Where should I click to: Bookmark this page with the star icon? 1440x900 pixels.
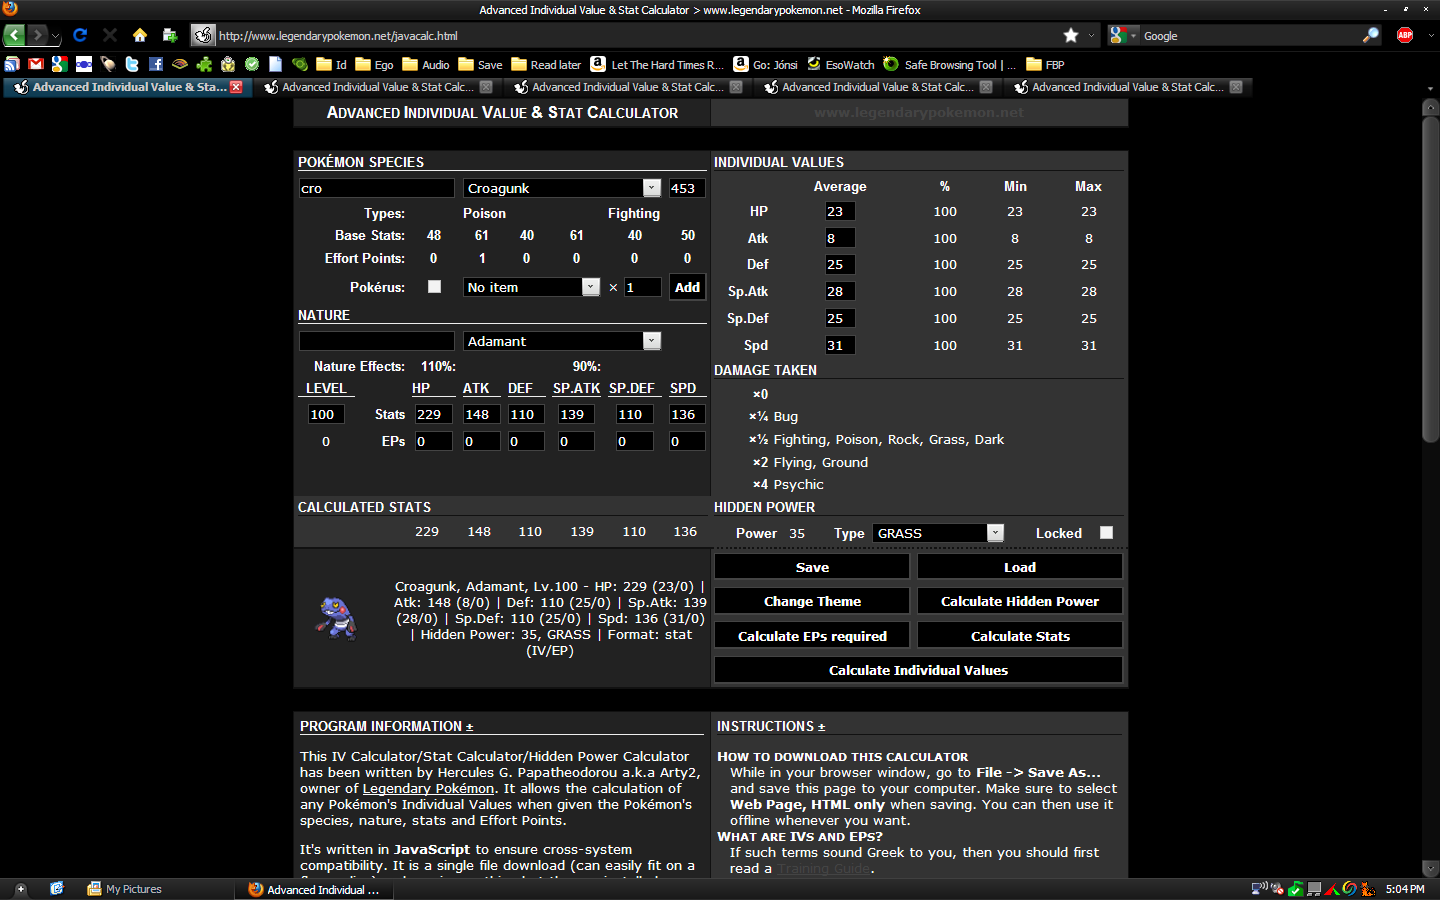(1071, 35)
